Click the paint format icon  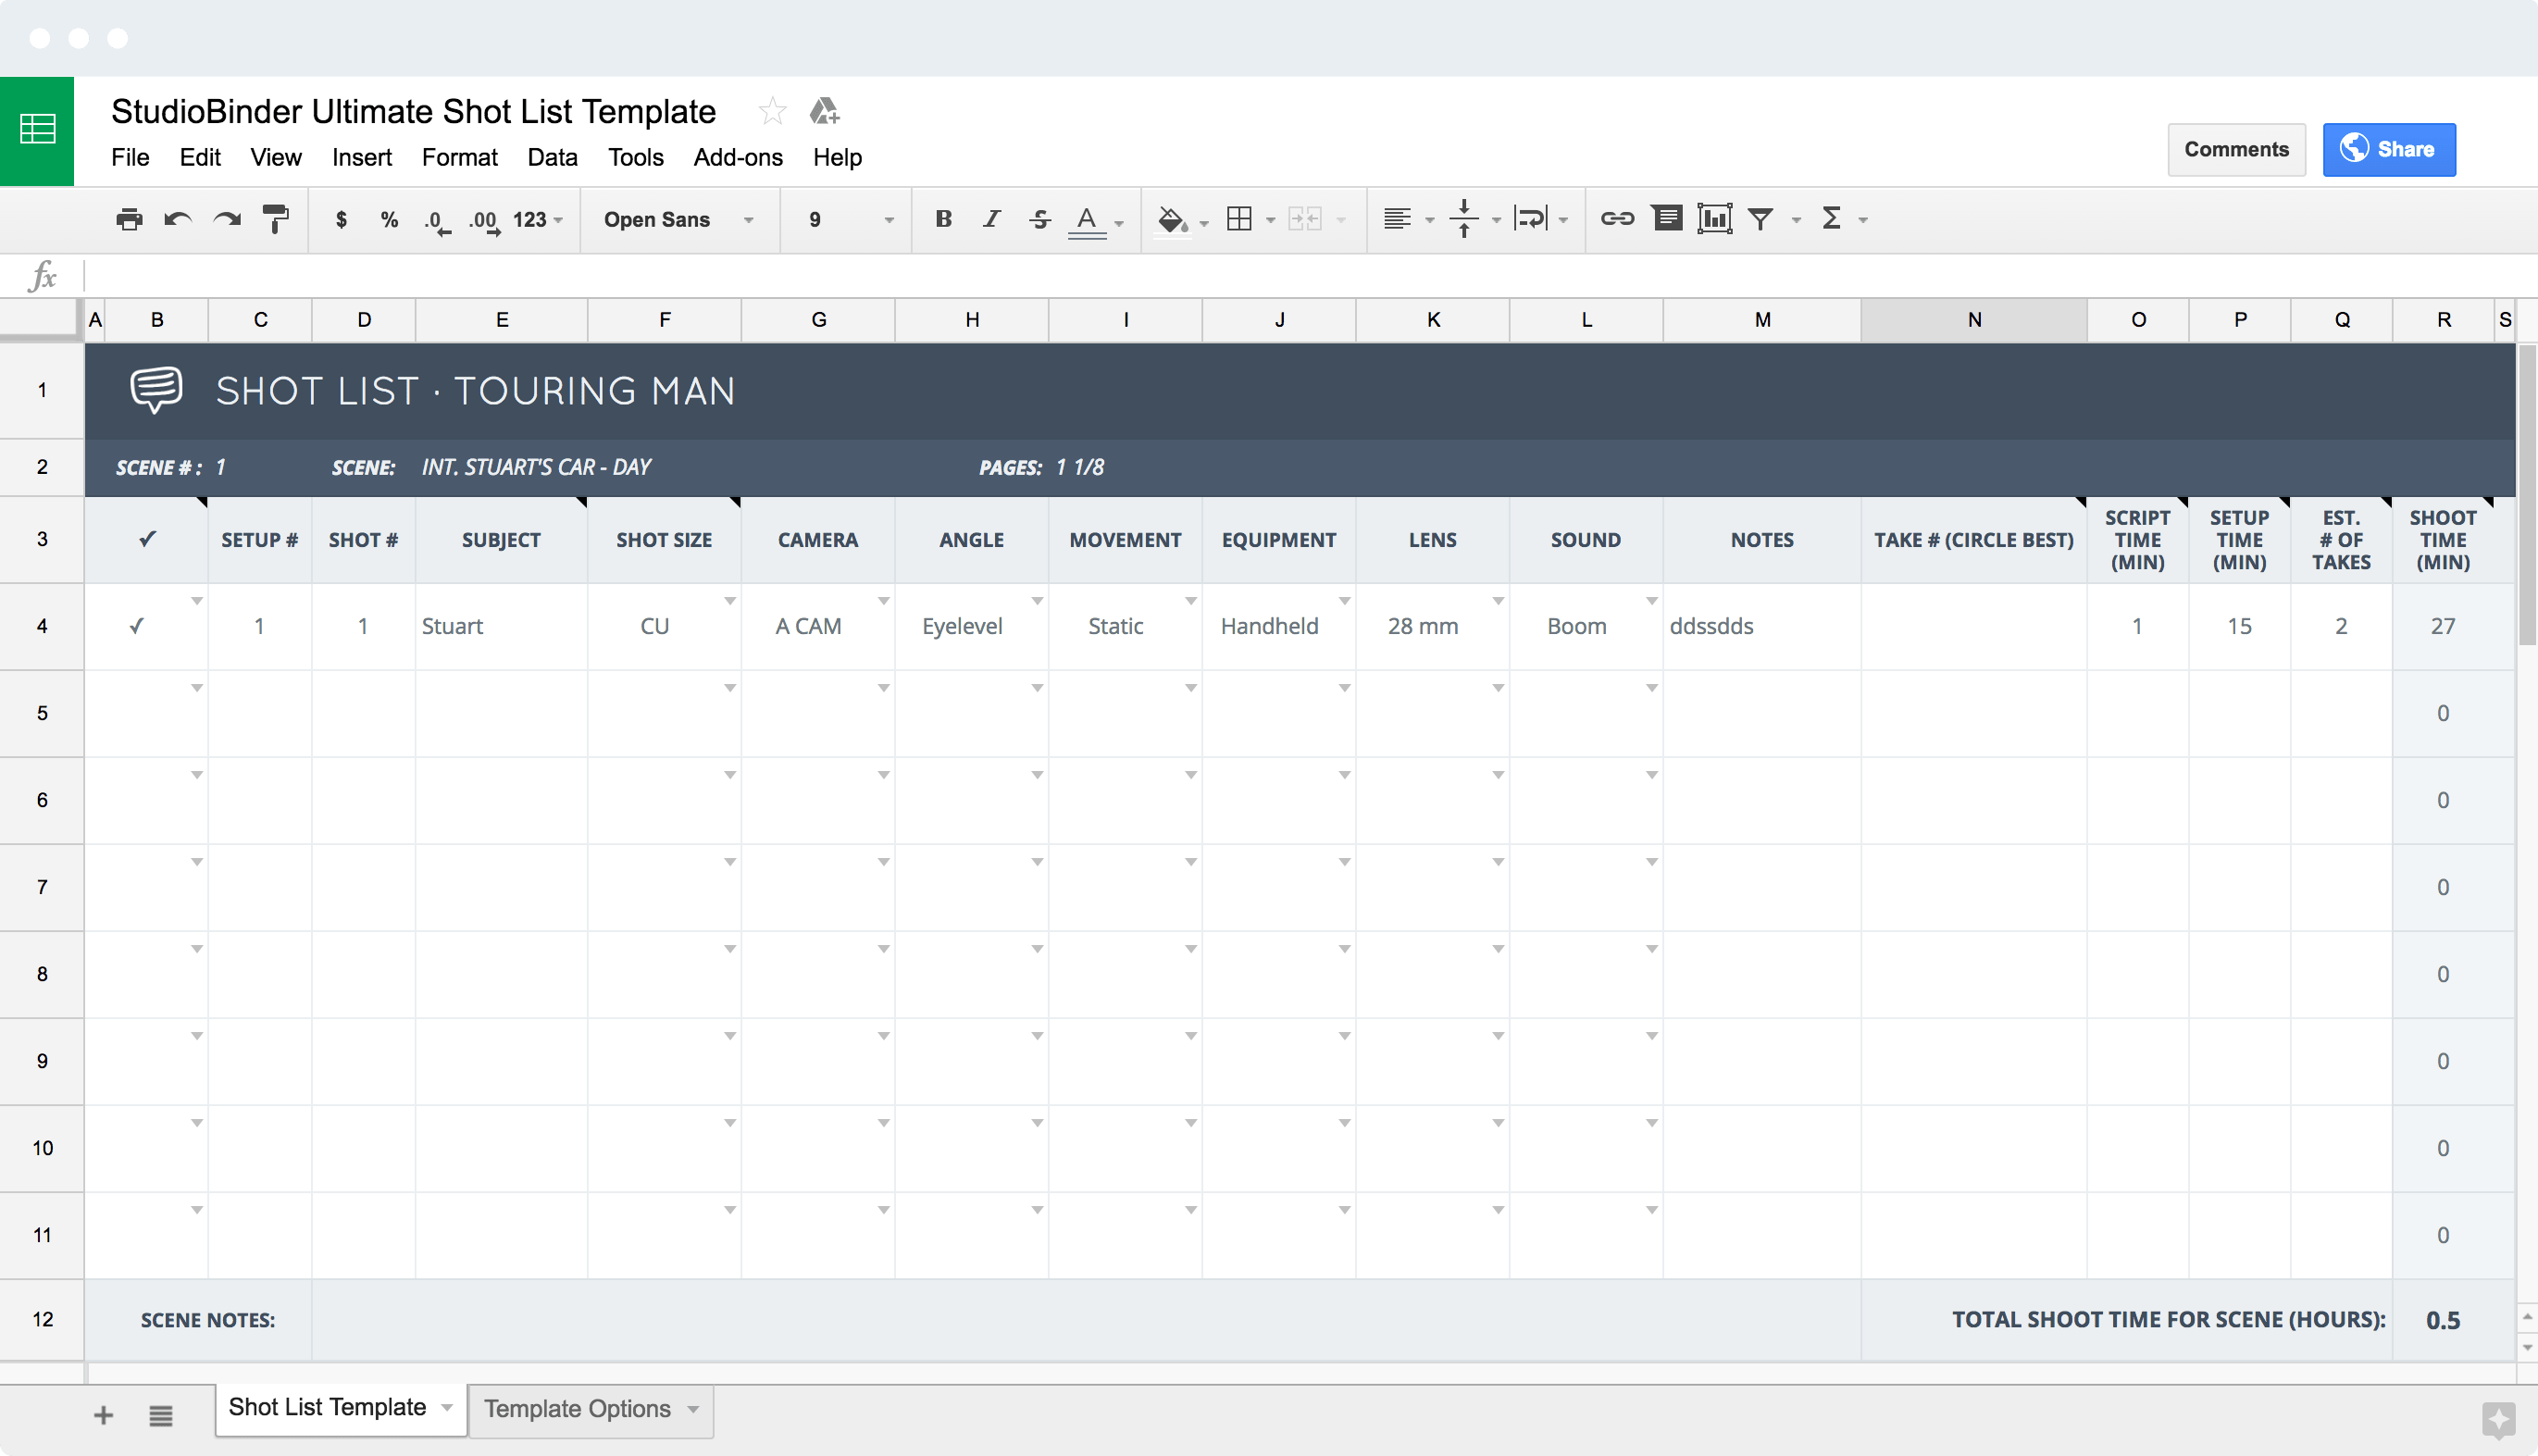pyautogui.click(x=279, y=217)
